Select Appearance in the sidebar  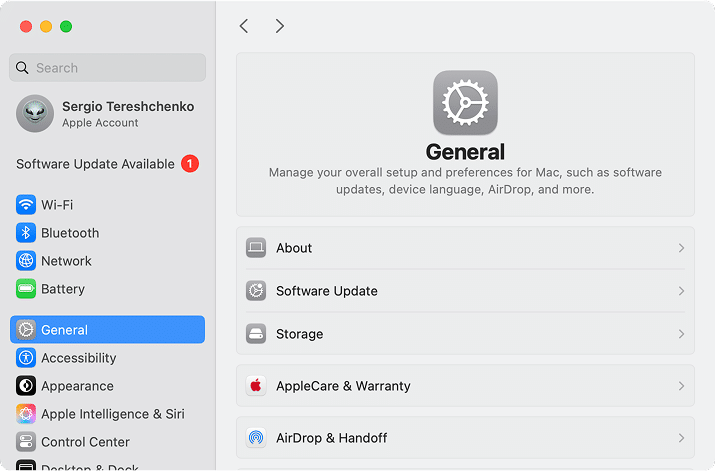point(108,386)
